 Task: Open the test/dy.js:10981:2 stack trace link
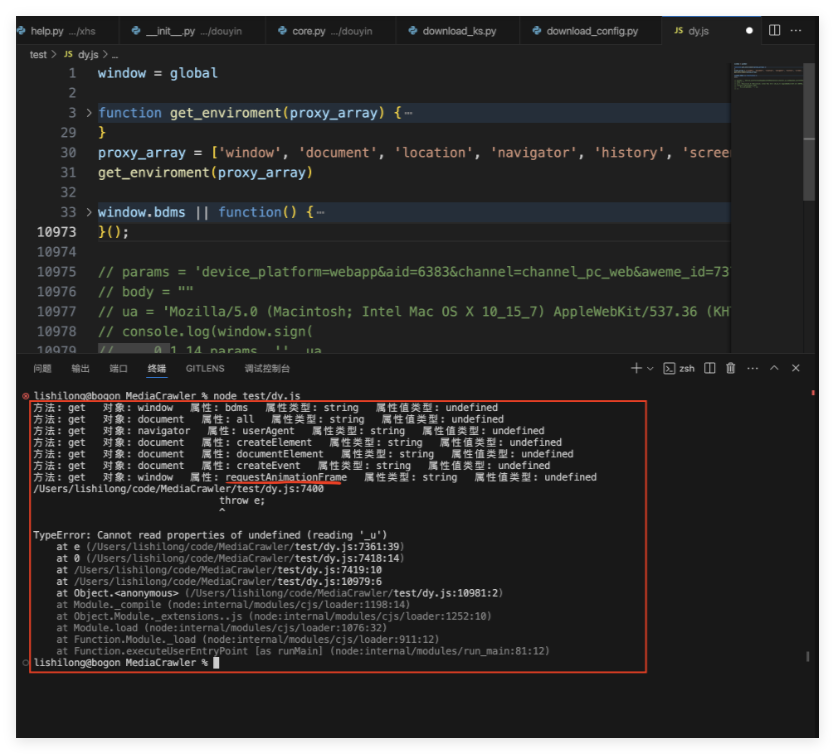(x=446, y=593)
